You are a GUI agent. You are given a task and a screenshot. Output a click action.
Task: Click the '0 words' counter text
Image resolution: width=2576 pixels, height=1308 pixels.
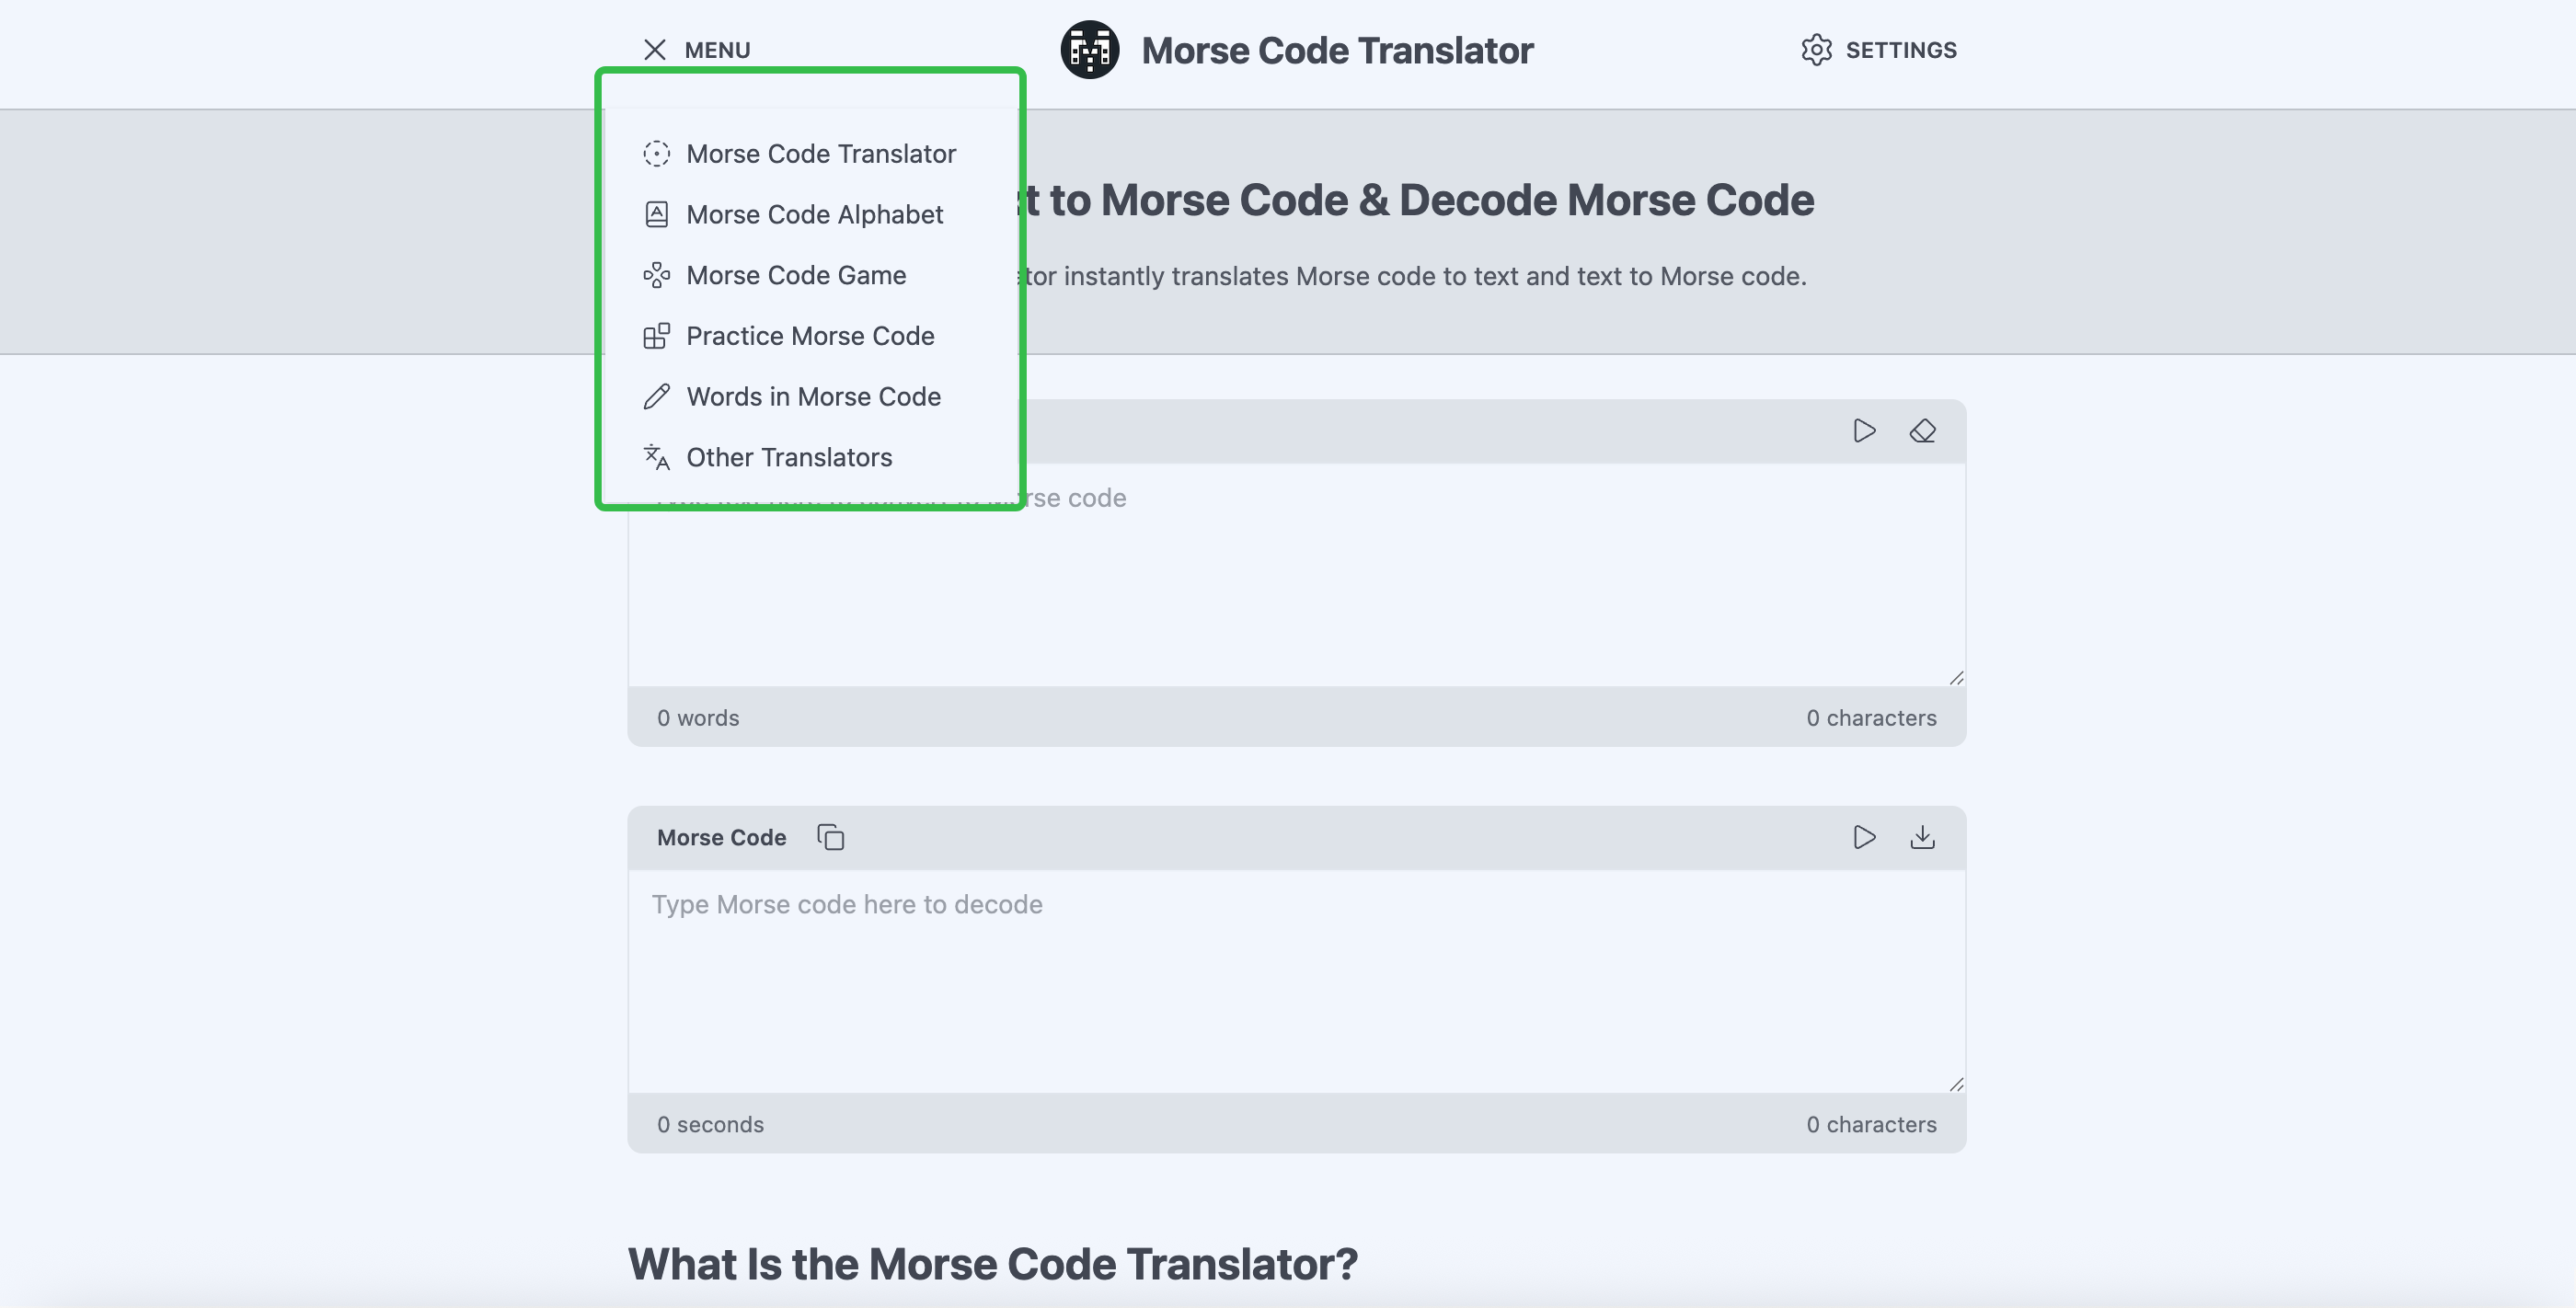tap(698, 718)
